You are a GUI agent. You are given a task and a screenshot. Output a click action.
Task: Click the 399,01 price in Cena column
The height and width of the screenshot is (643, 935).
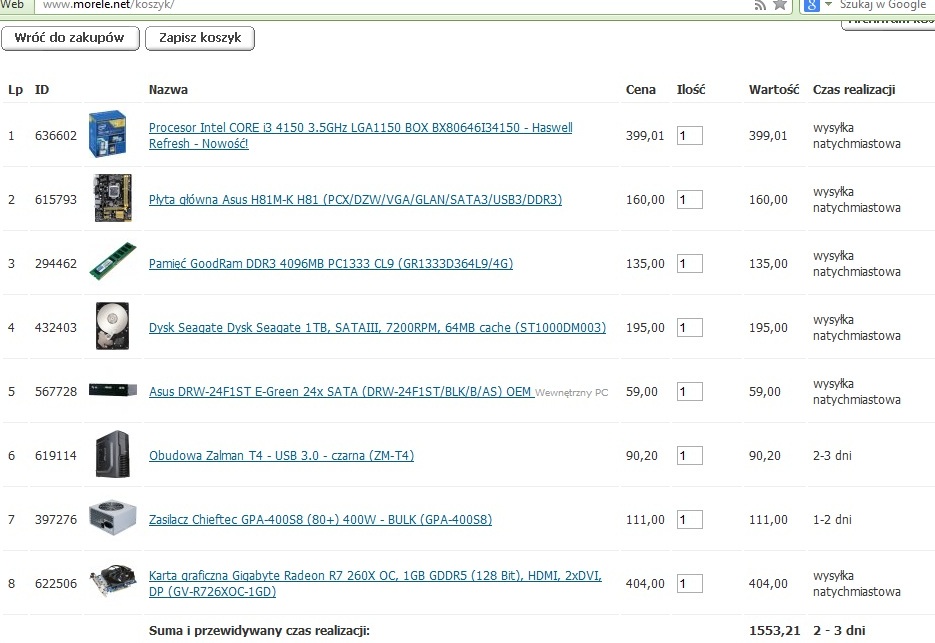(x=645, y=135)
